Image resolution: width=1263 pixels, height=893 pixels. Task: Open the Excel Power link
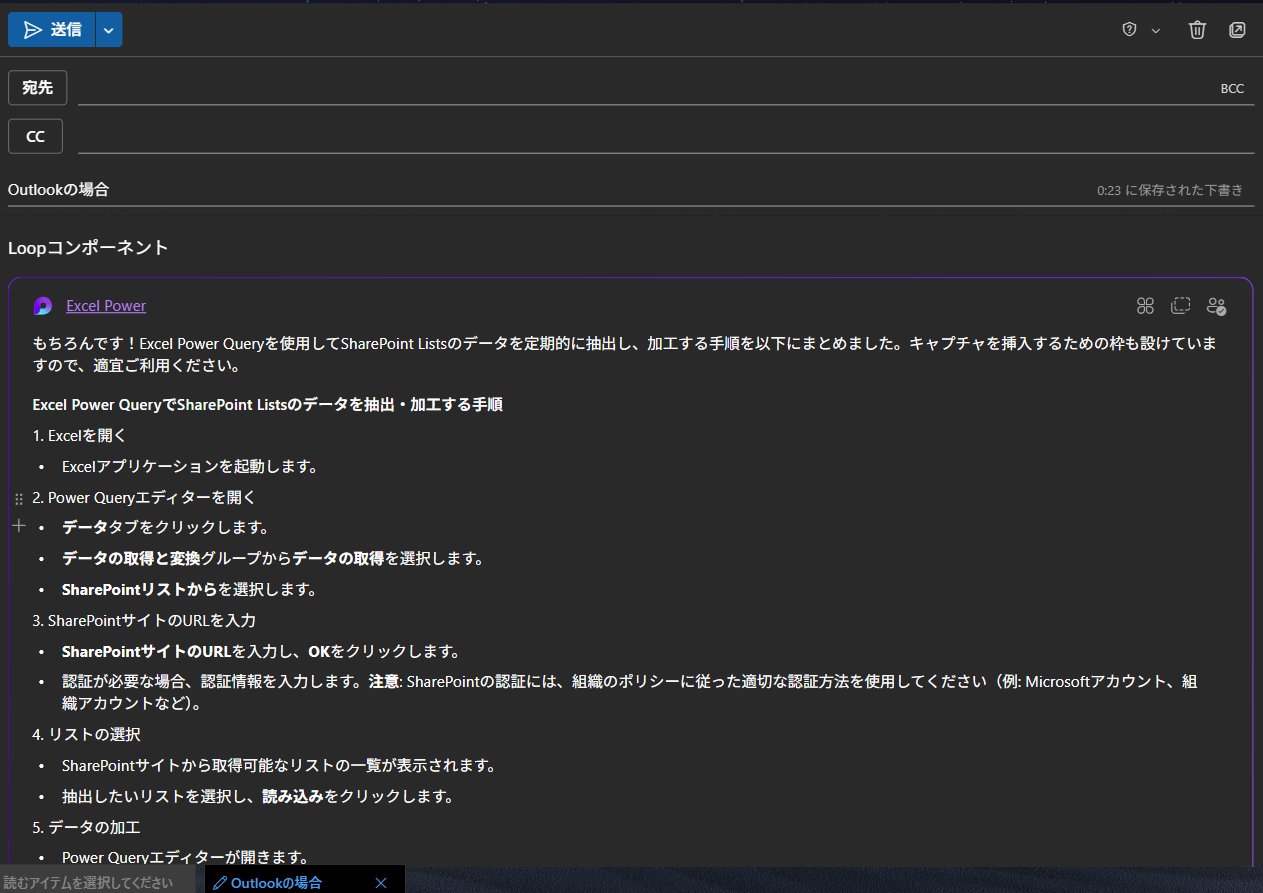click(105, 306)
